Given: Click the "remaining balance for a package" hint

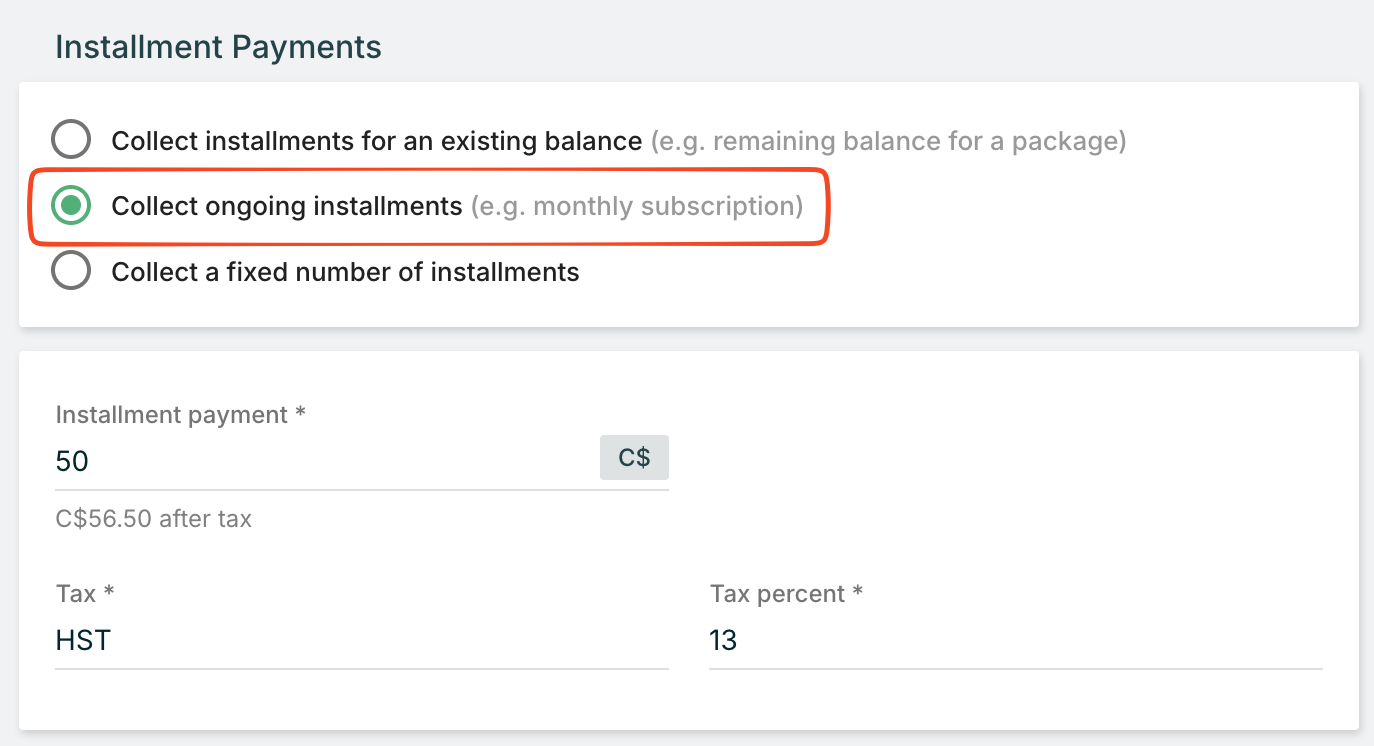Looking at the screenshot, I should (888, 141).
